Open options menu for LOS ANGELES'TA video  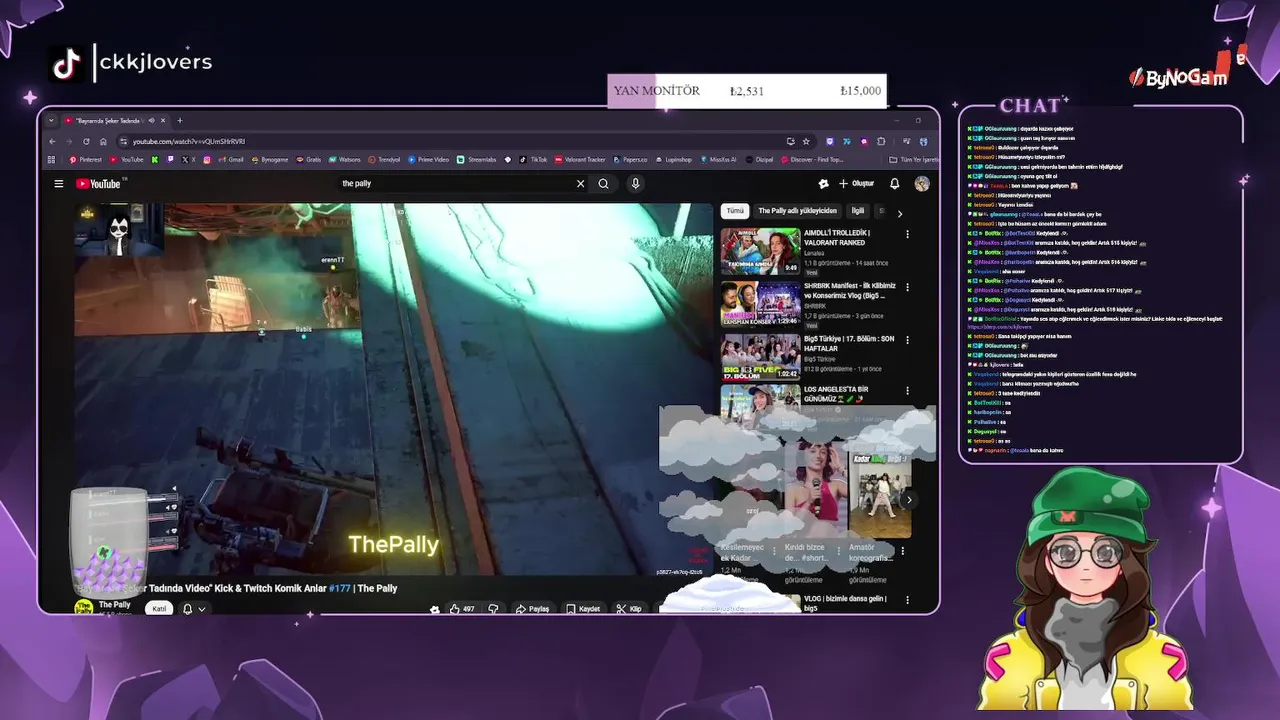click(x=908, y=391)
